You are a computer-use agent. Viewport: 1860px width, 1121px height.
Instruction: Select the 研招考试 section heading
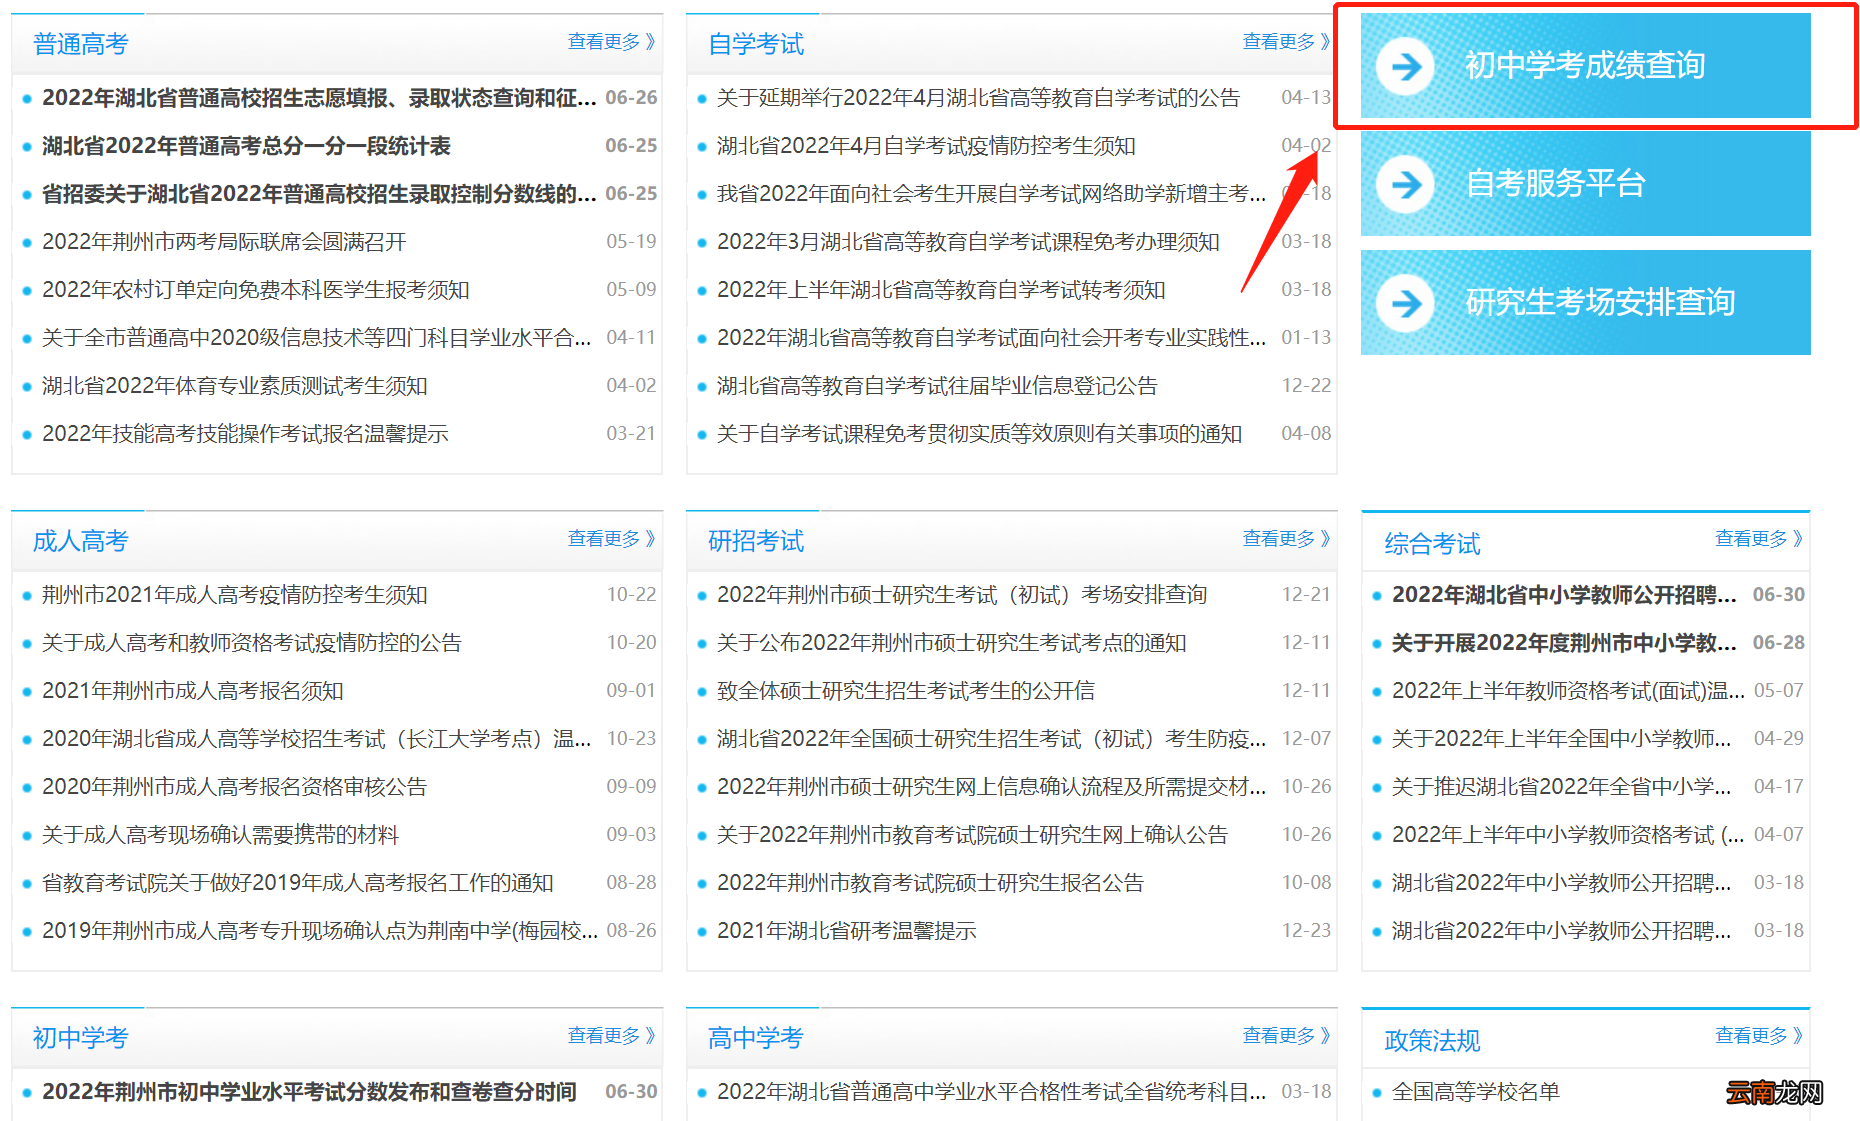pyautogui.click(x=756, y=541)
